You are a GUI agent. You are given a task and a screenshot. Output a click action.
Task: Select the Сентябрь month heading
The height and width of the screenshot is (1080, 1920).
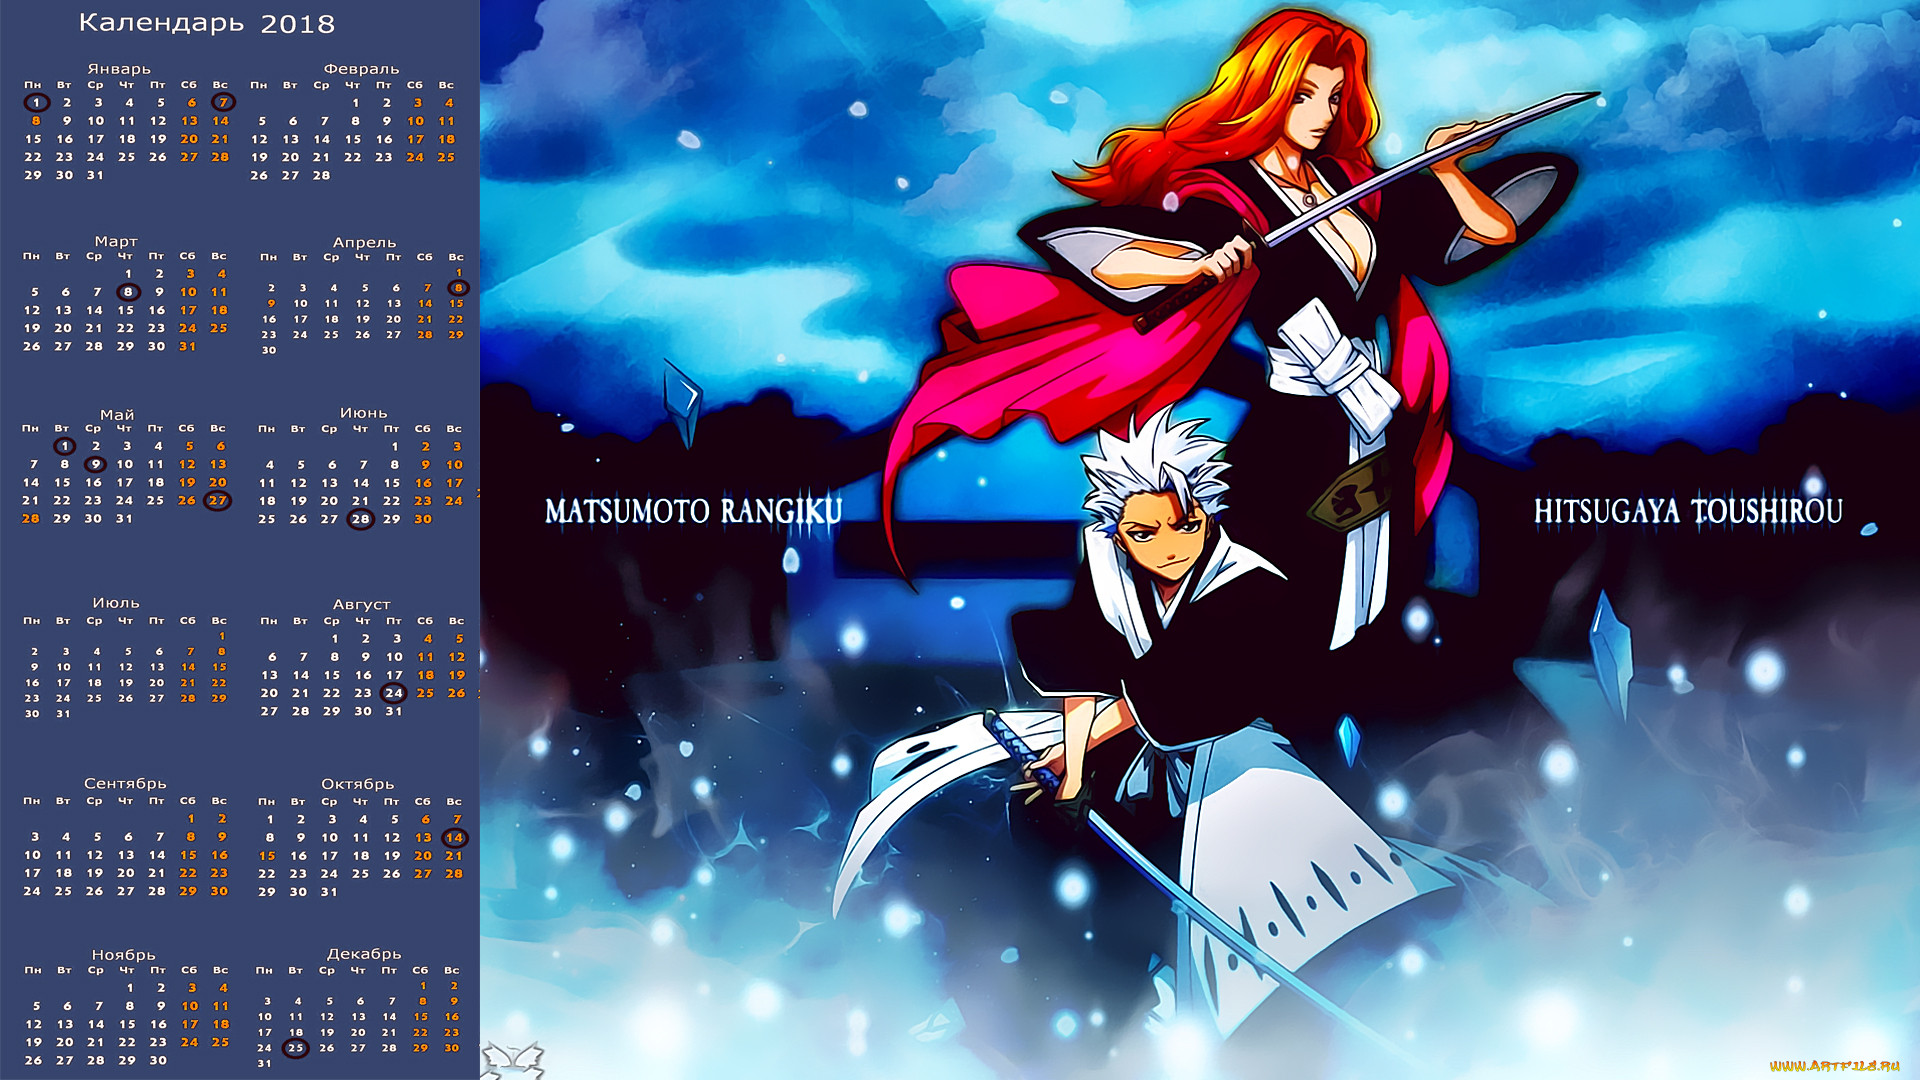click(x=125, y=784)
